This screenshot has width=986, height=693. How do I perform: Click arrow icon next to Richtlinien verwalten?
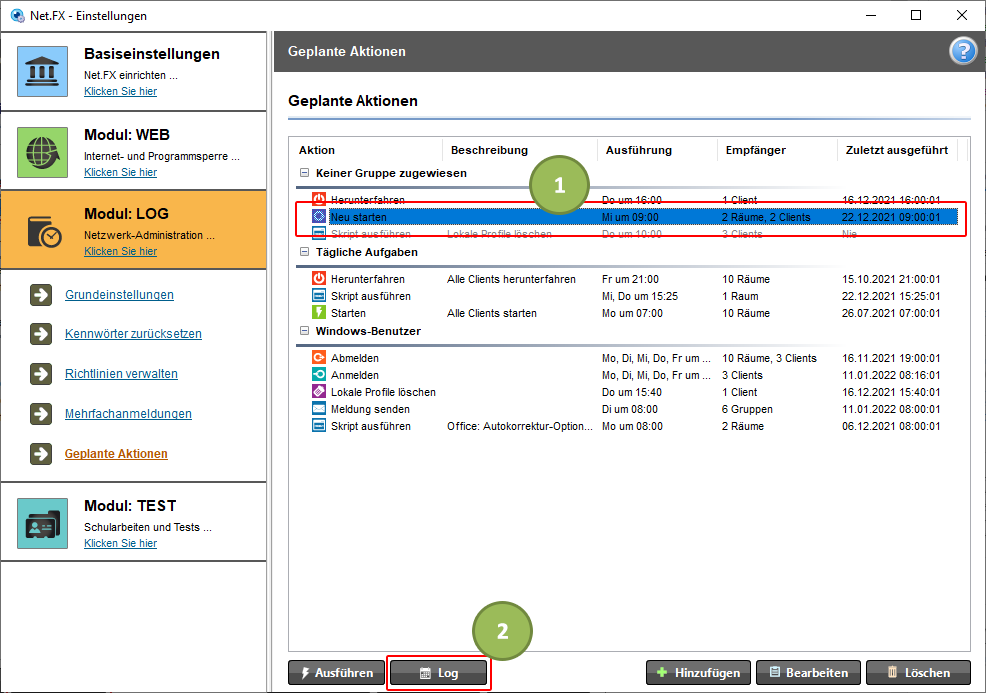point(41,374)
